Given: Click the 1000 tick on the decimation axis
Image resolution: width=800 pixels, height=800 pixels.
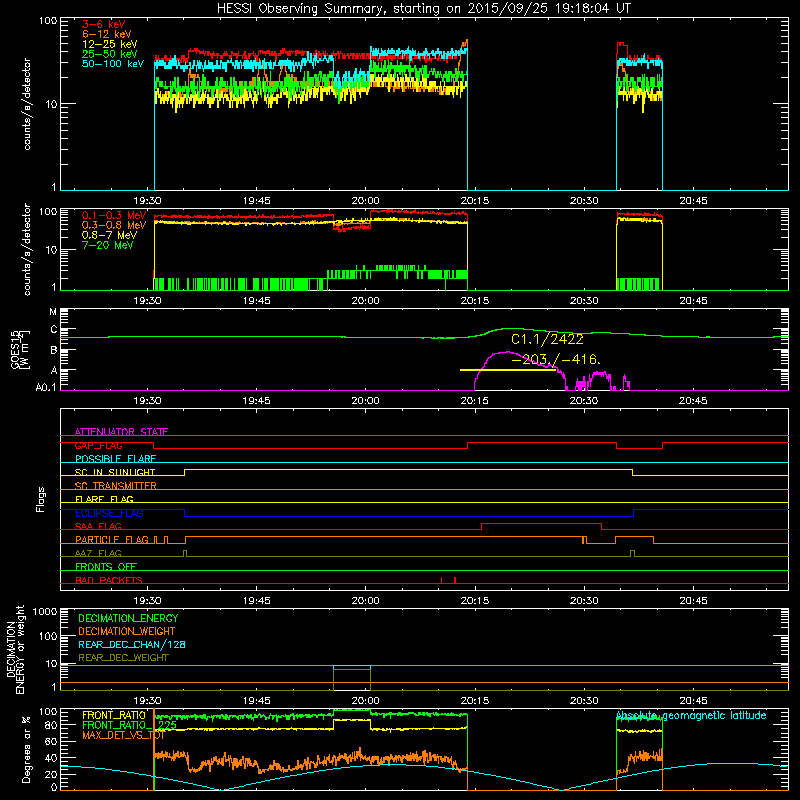Looking at the screenshot, I should pyautogui.click(x=45, y=611).
